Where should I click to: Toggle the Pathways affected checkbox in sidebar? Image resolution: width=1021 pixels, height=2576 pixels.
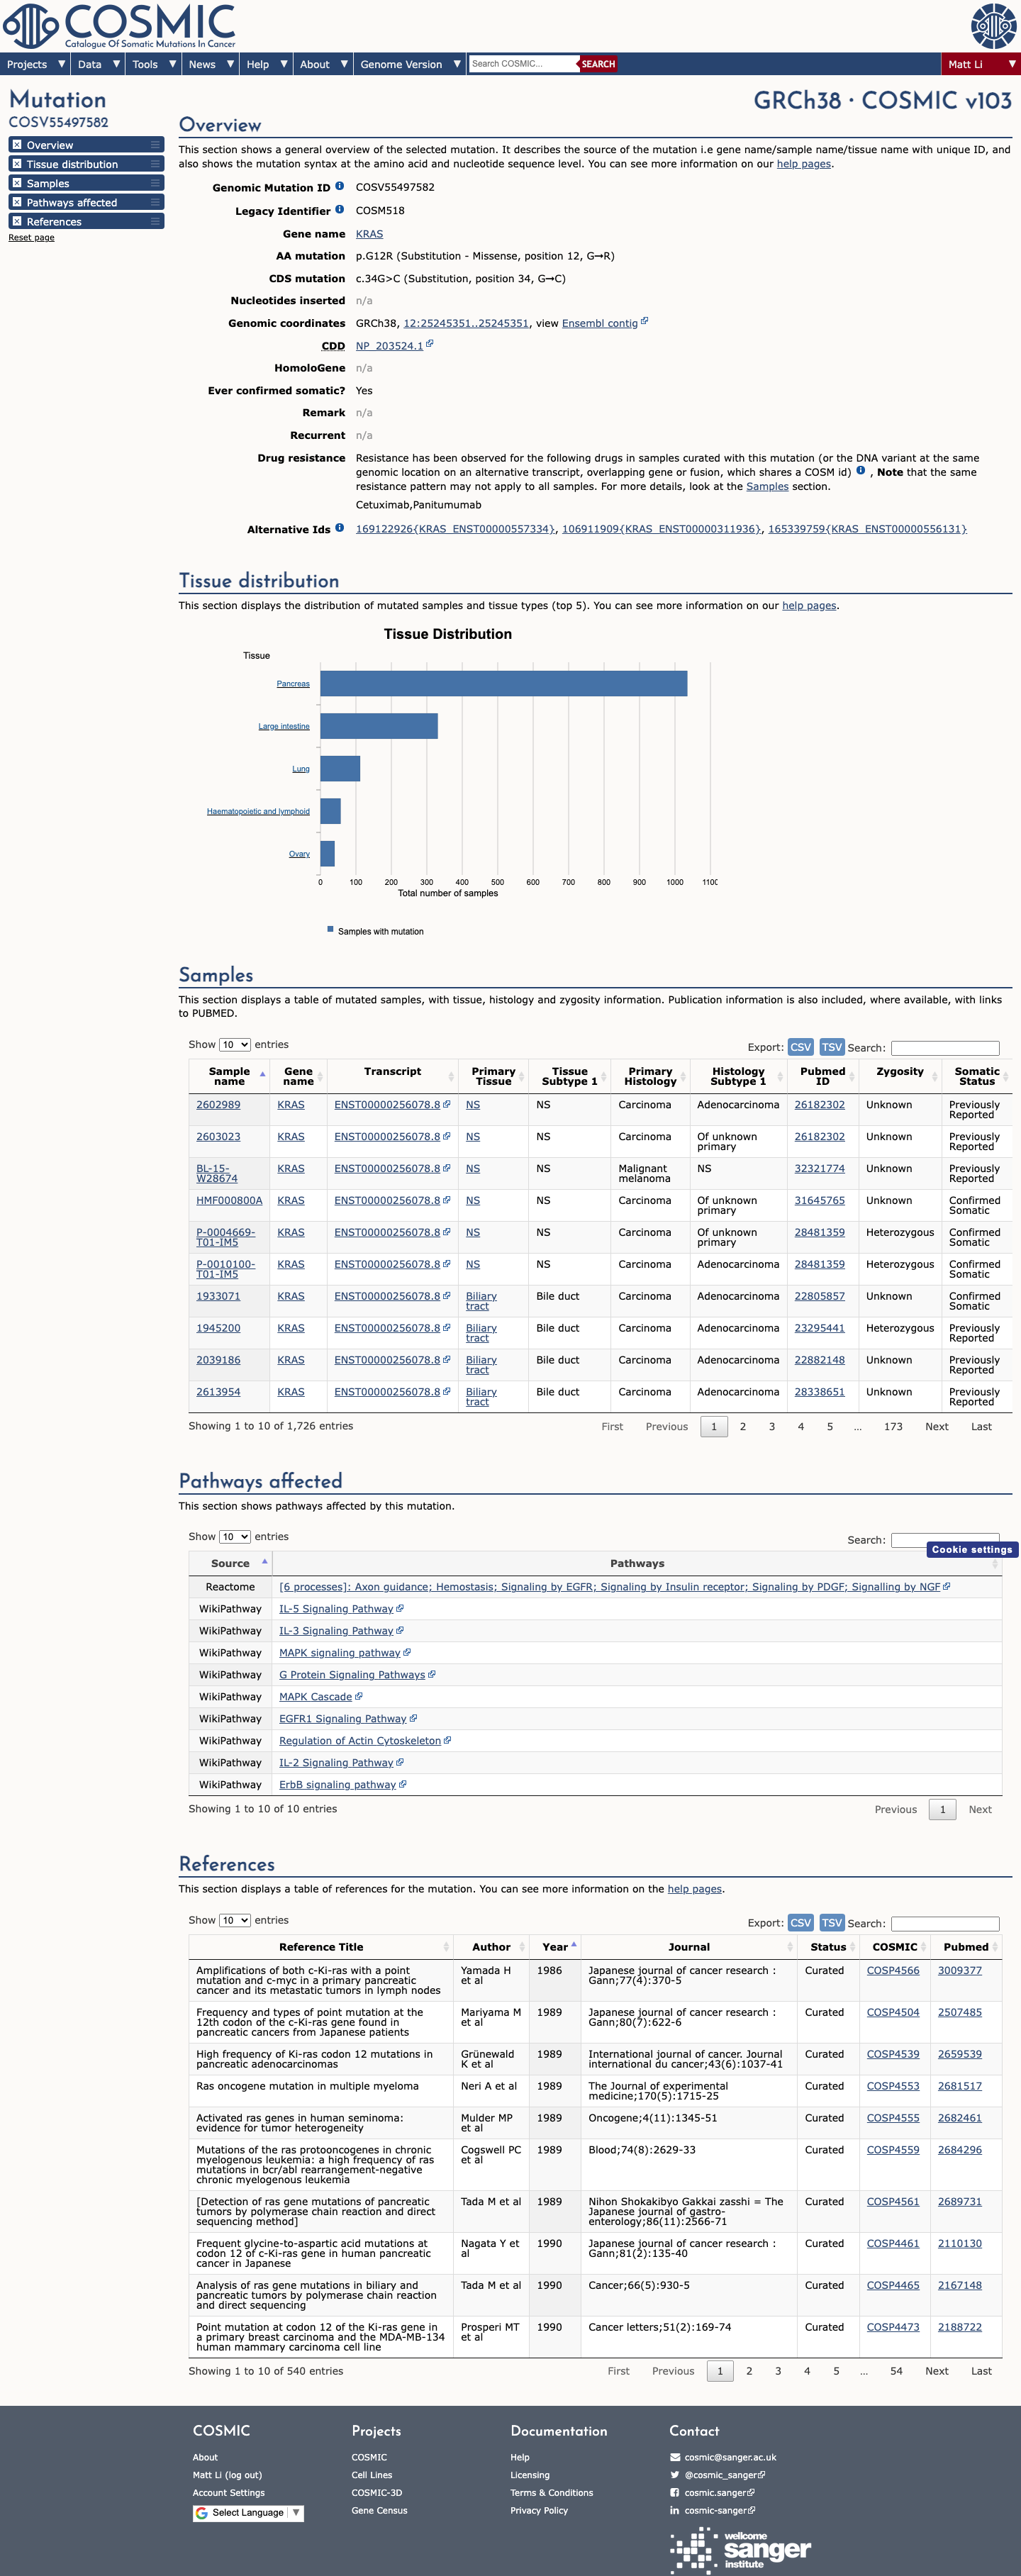pos(17,202)
